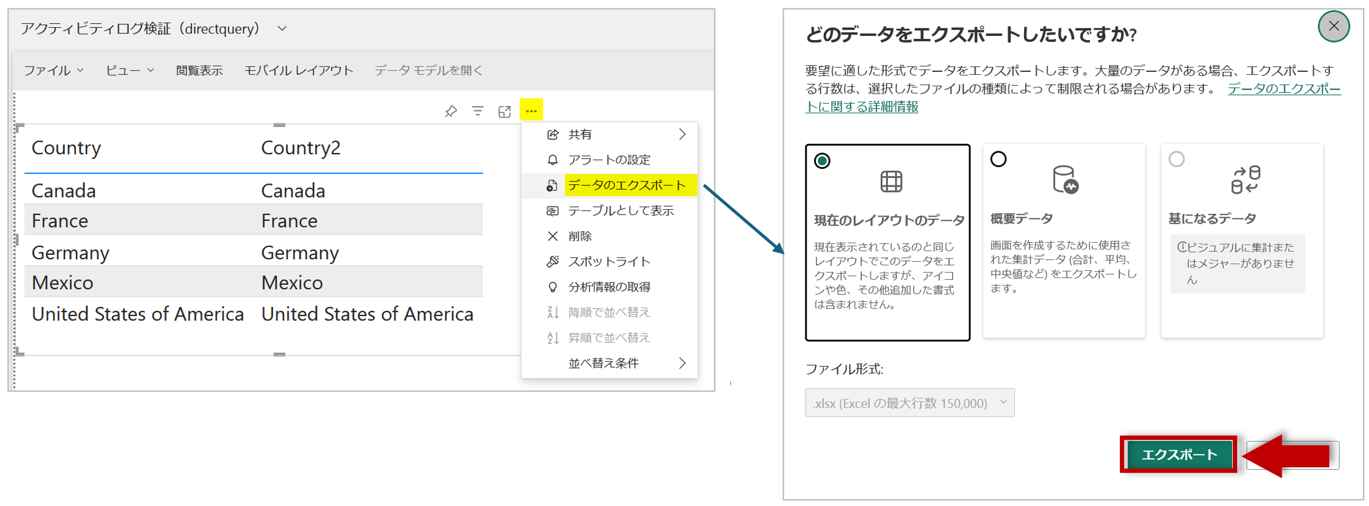Expand the 共有 submenu arrow
The height and width of the screenshot is (506, 1369).
coord(682,134)
